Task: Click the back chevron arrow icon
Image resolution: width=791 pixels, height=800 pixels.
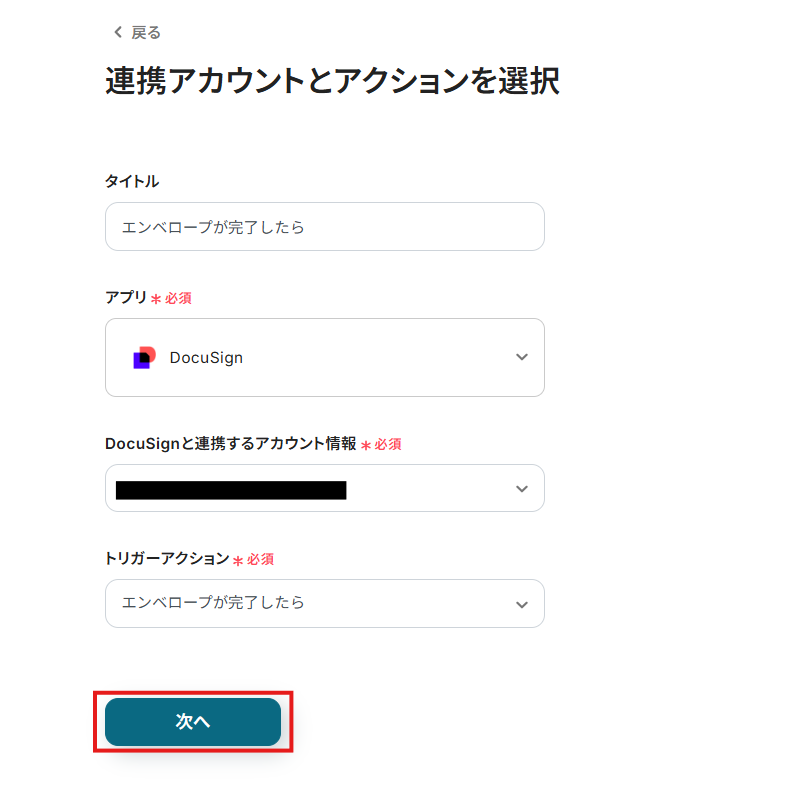Action: tap(118, 32)
